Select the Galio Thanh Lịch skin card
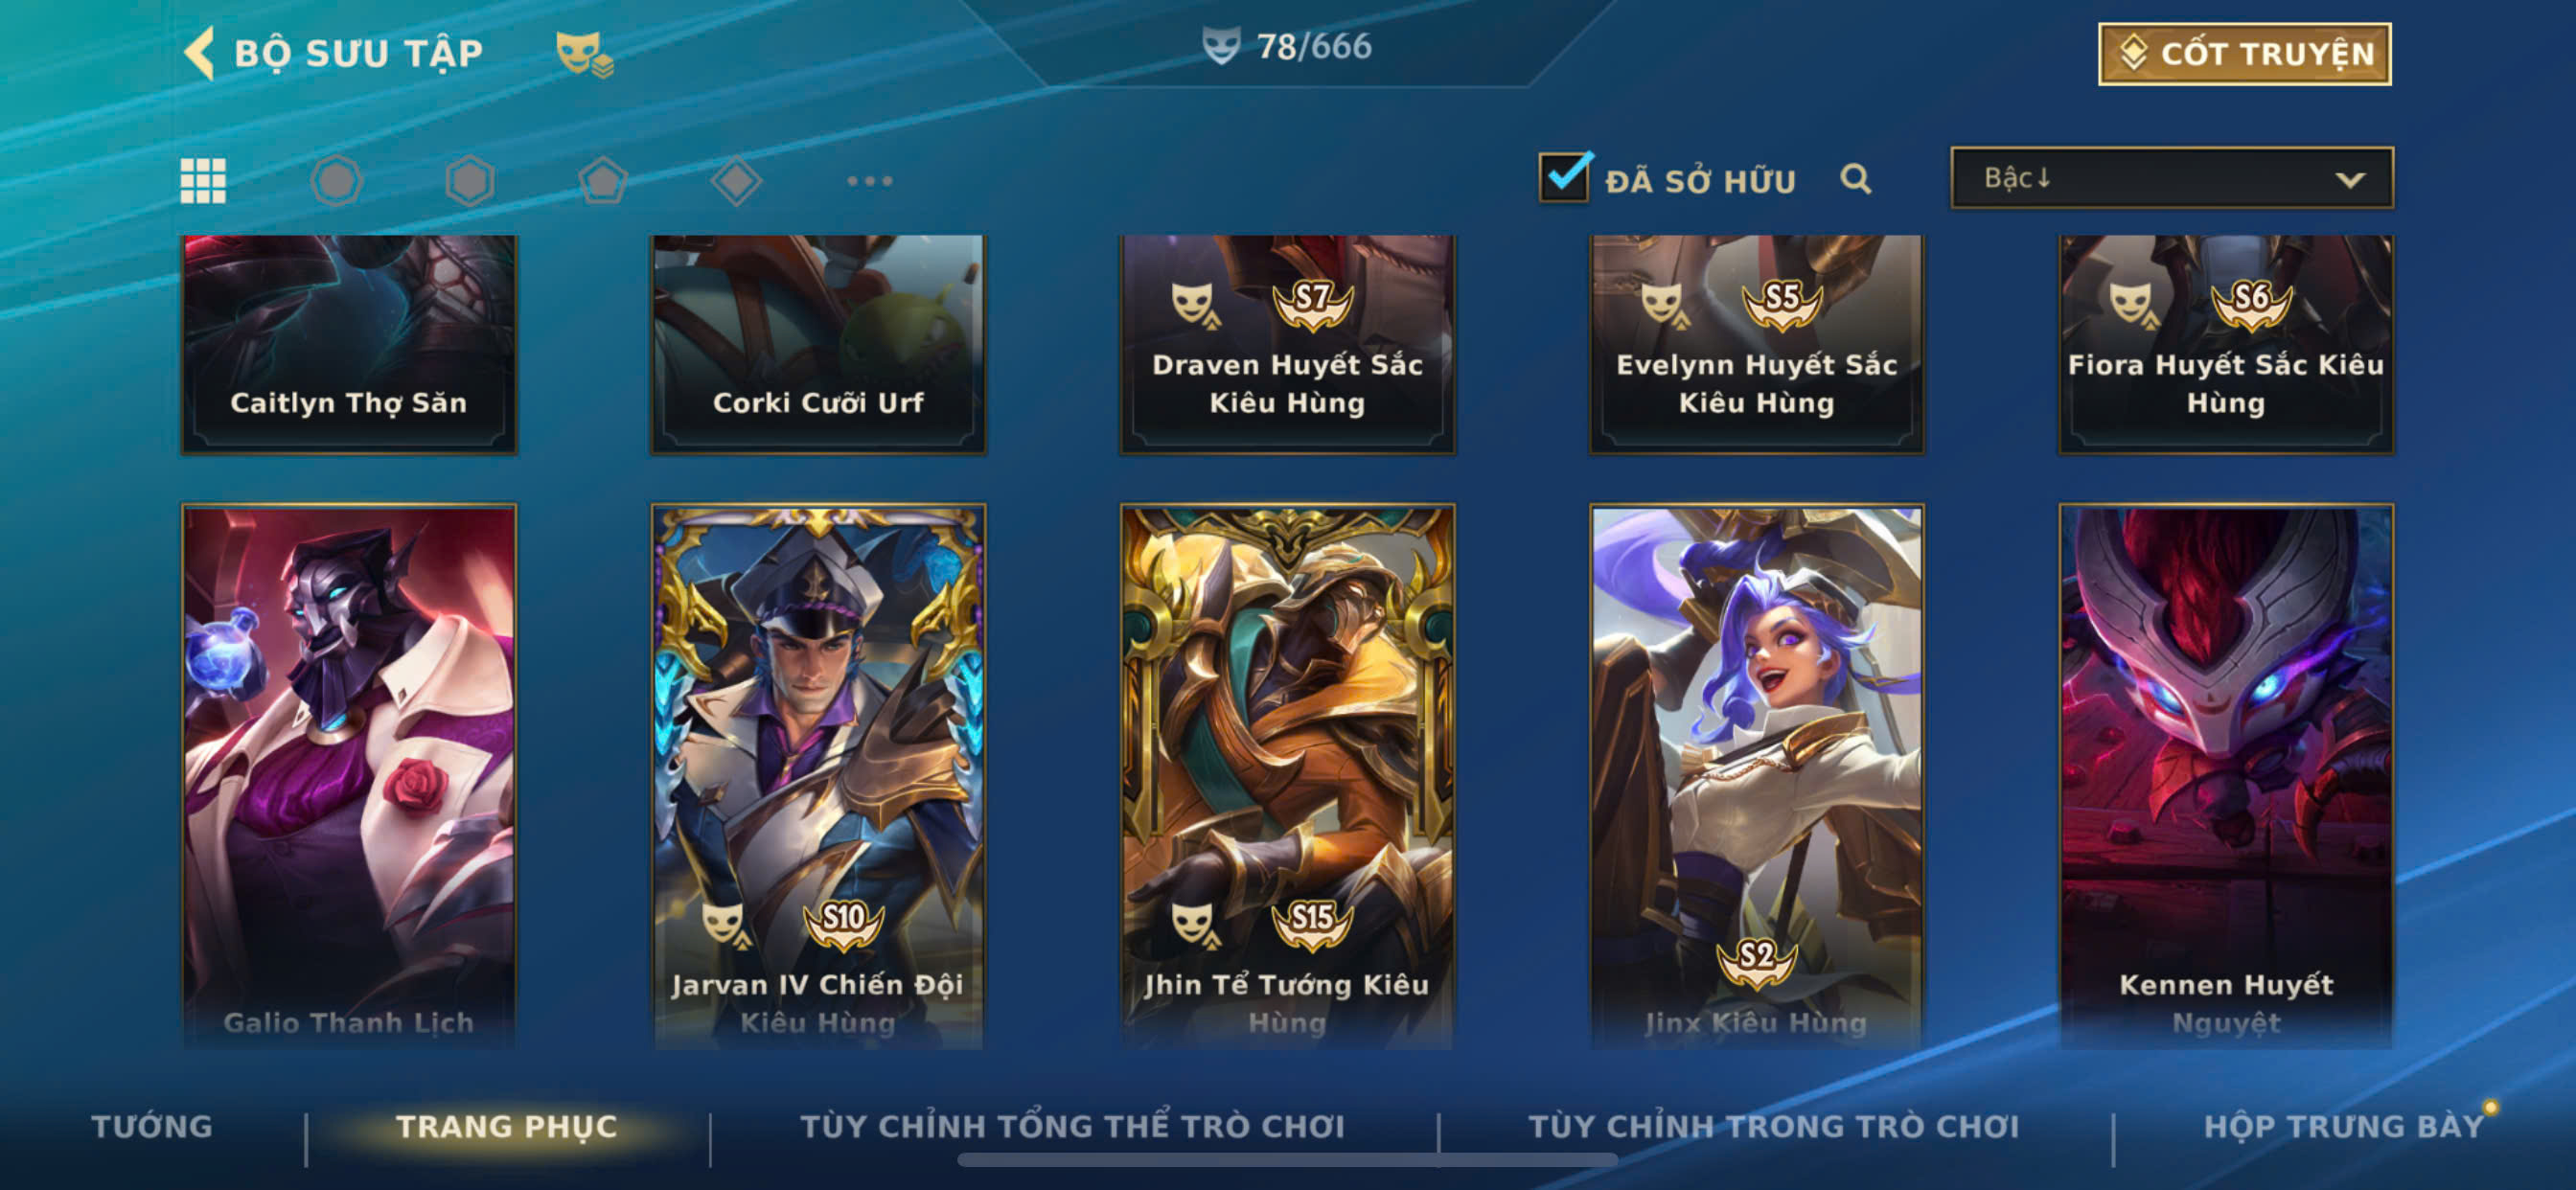This screenshot has width=2576, height=1190. click(x=348, y=776)
